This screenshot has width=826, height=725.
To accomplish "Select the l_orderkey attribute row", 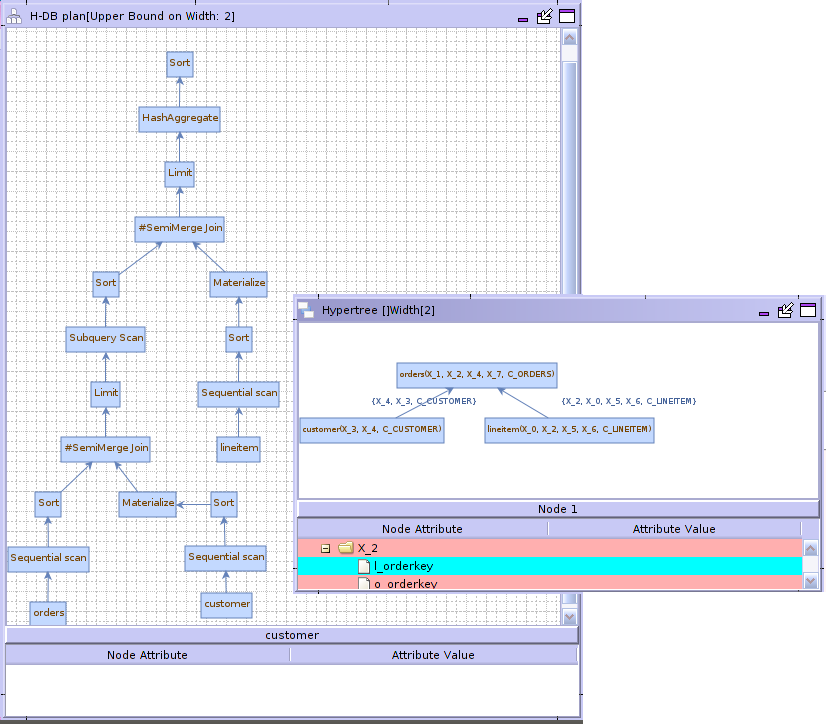I will click(x=549, y=566).
